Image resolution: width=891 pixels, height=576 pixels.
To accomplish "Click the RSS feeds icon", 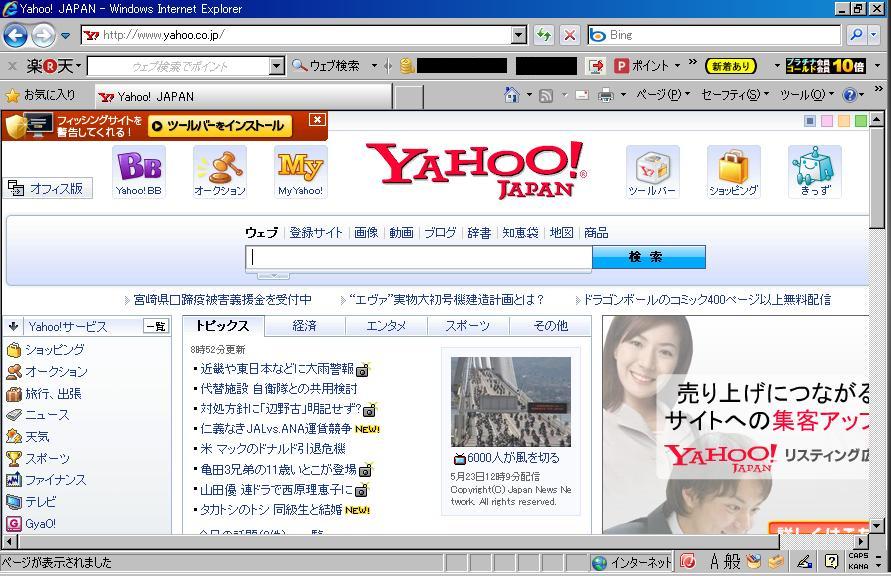I will (x=546, y=95).
